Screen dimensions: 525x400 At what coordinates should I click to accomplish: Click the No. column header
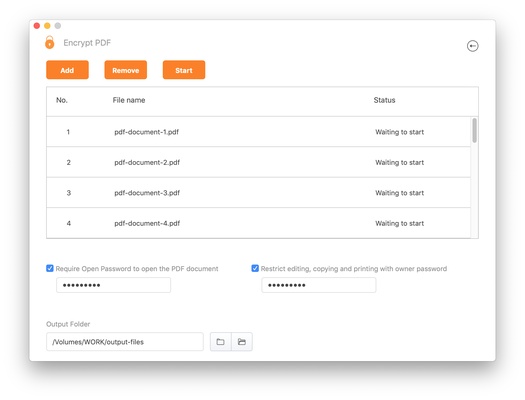[x=62, y=100]
